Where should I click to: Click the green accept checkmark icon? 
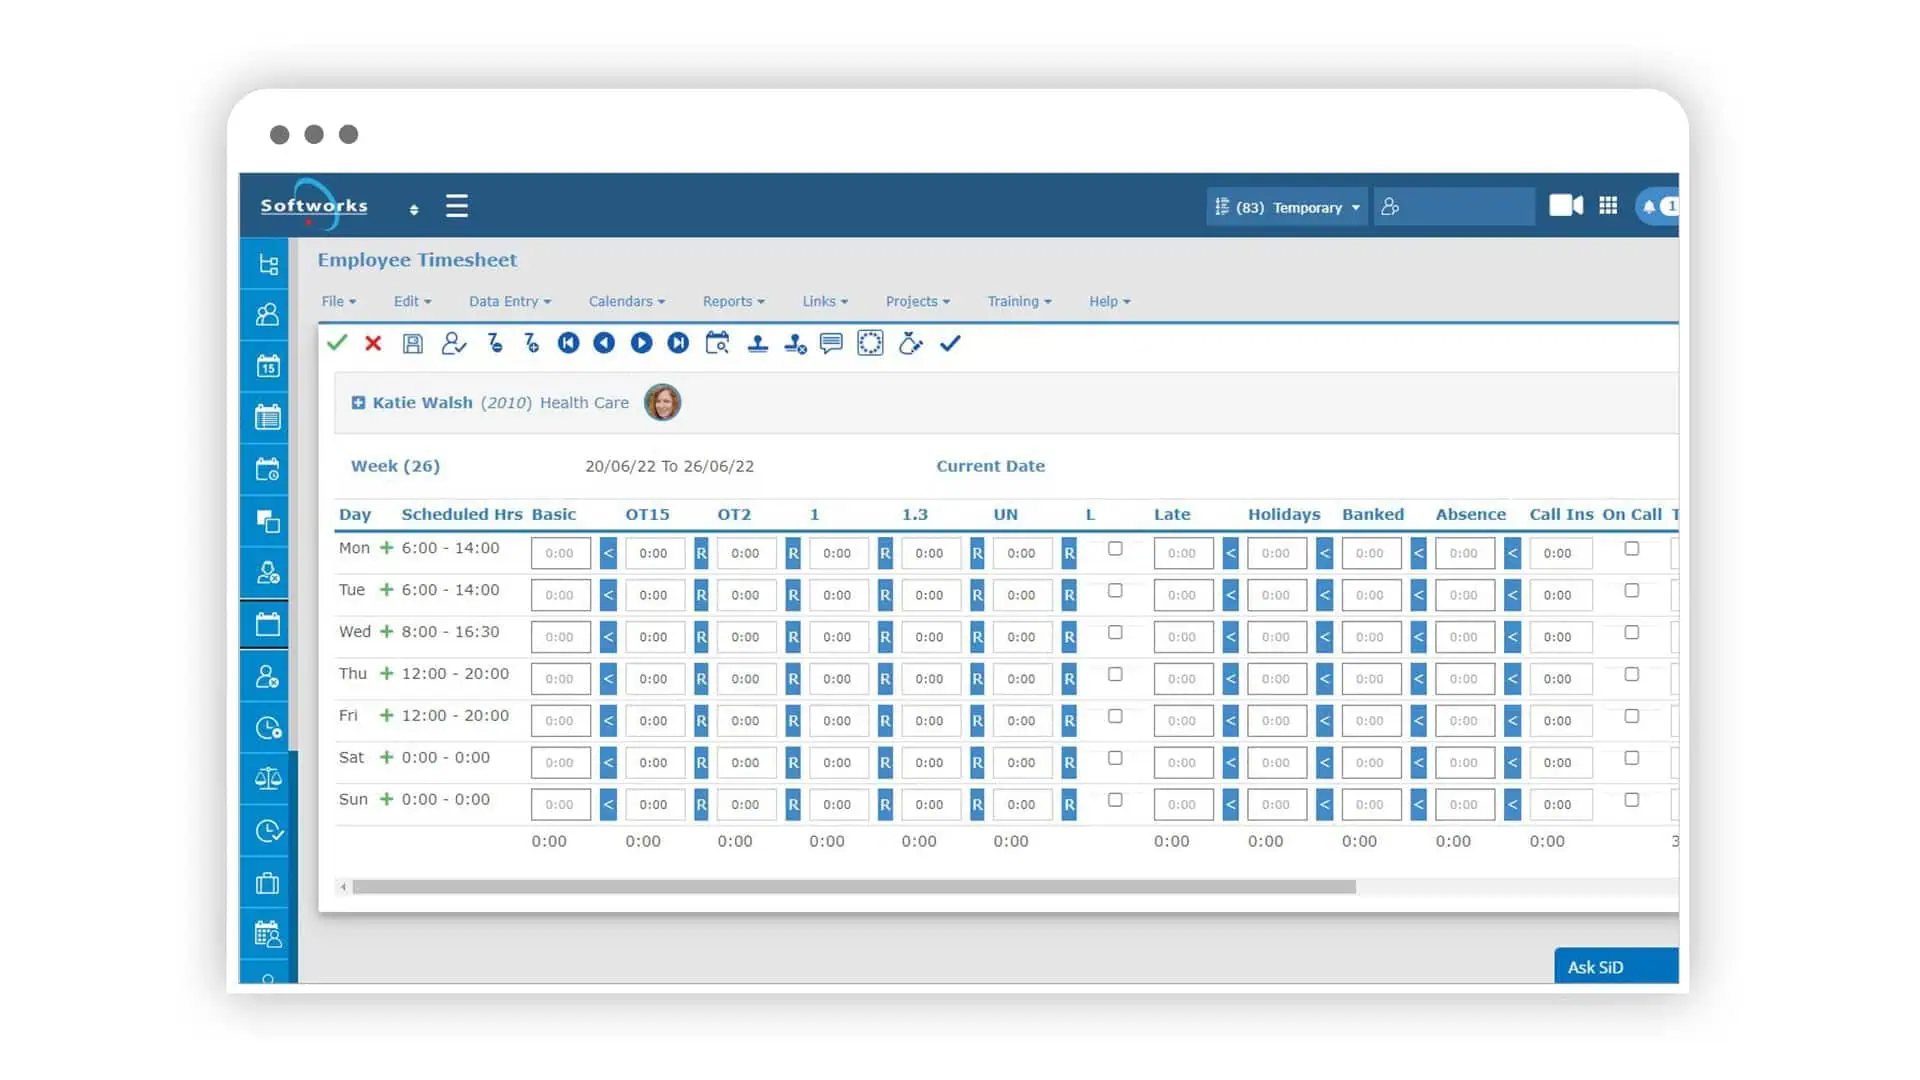[337, 343]
